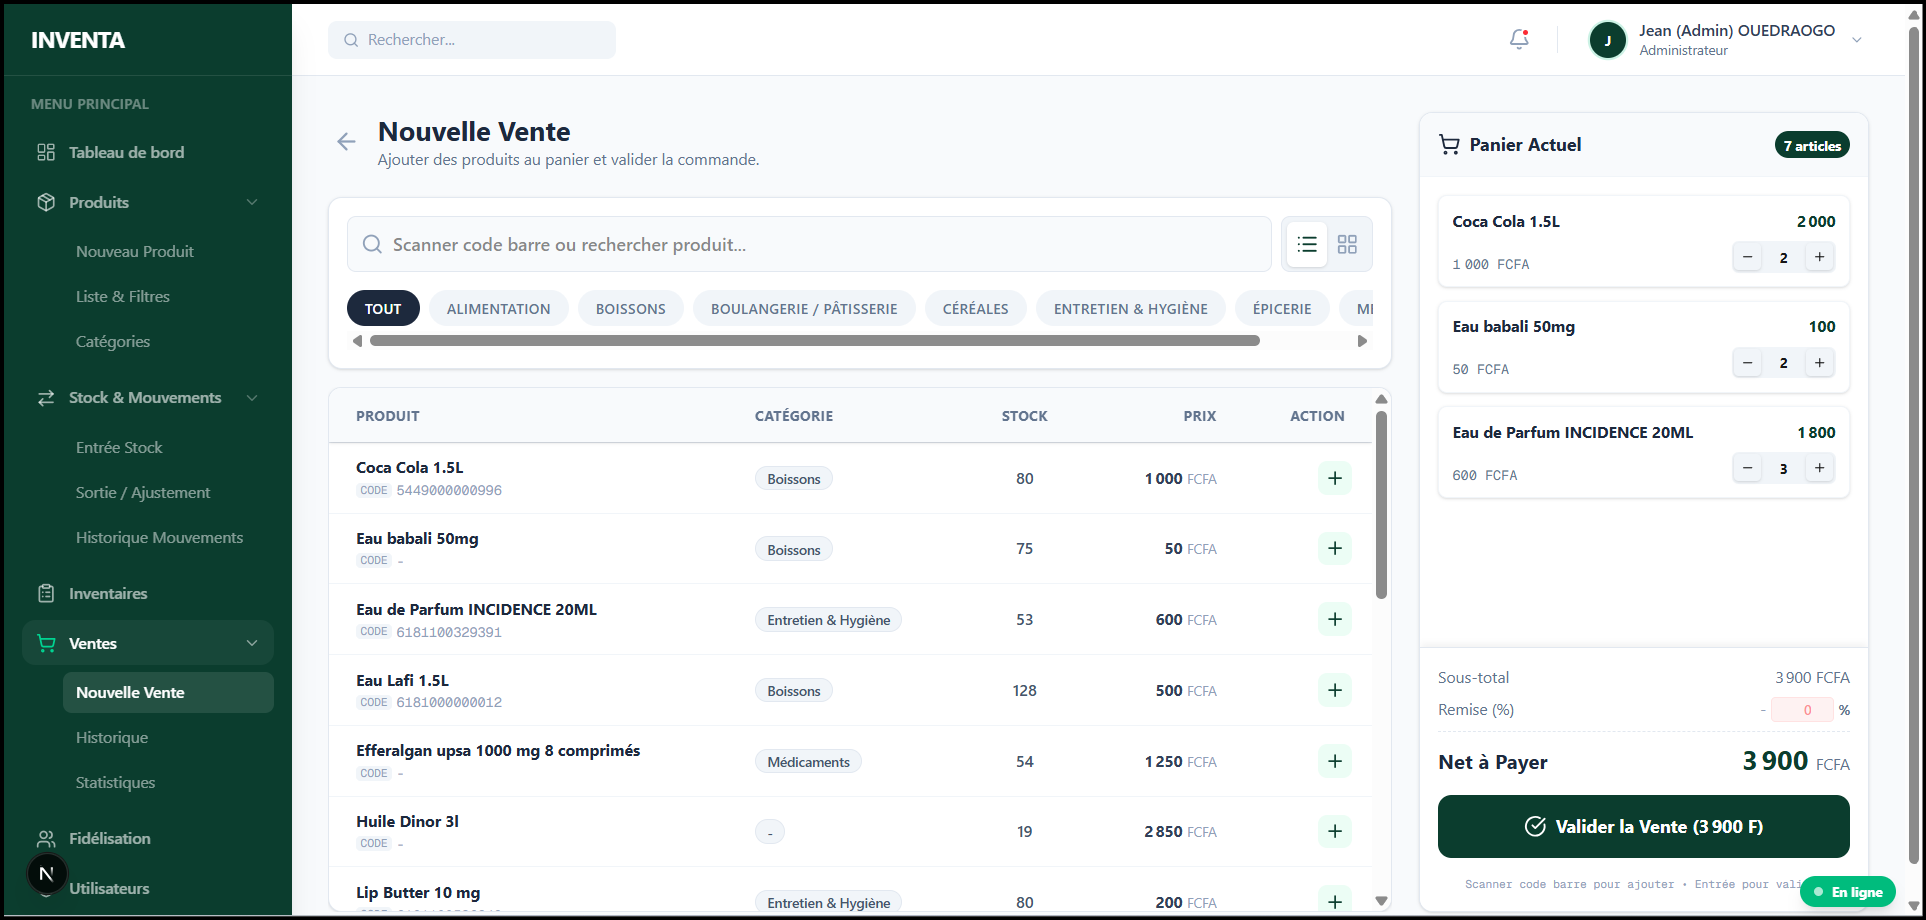Viewport: 1926px width, 920px height.
Task: Open Tableau de bord from sidebar
Action: pyautogui.click(x=126, y=152)
